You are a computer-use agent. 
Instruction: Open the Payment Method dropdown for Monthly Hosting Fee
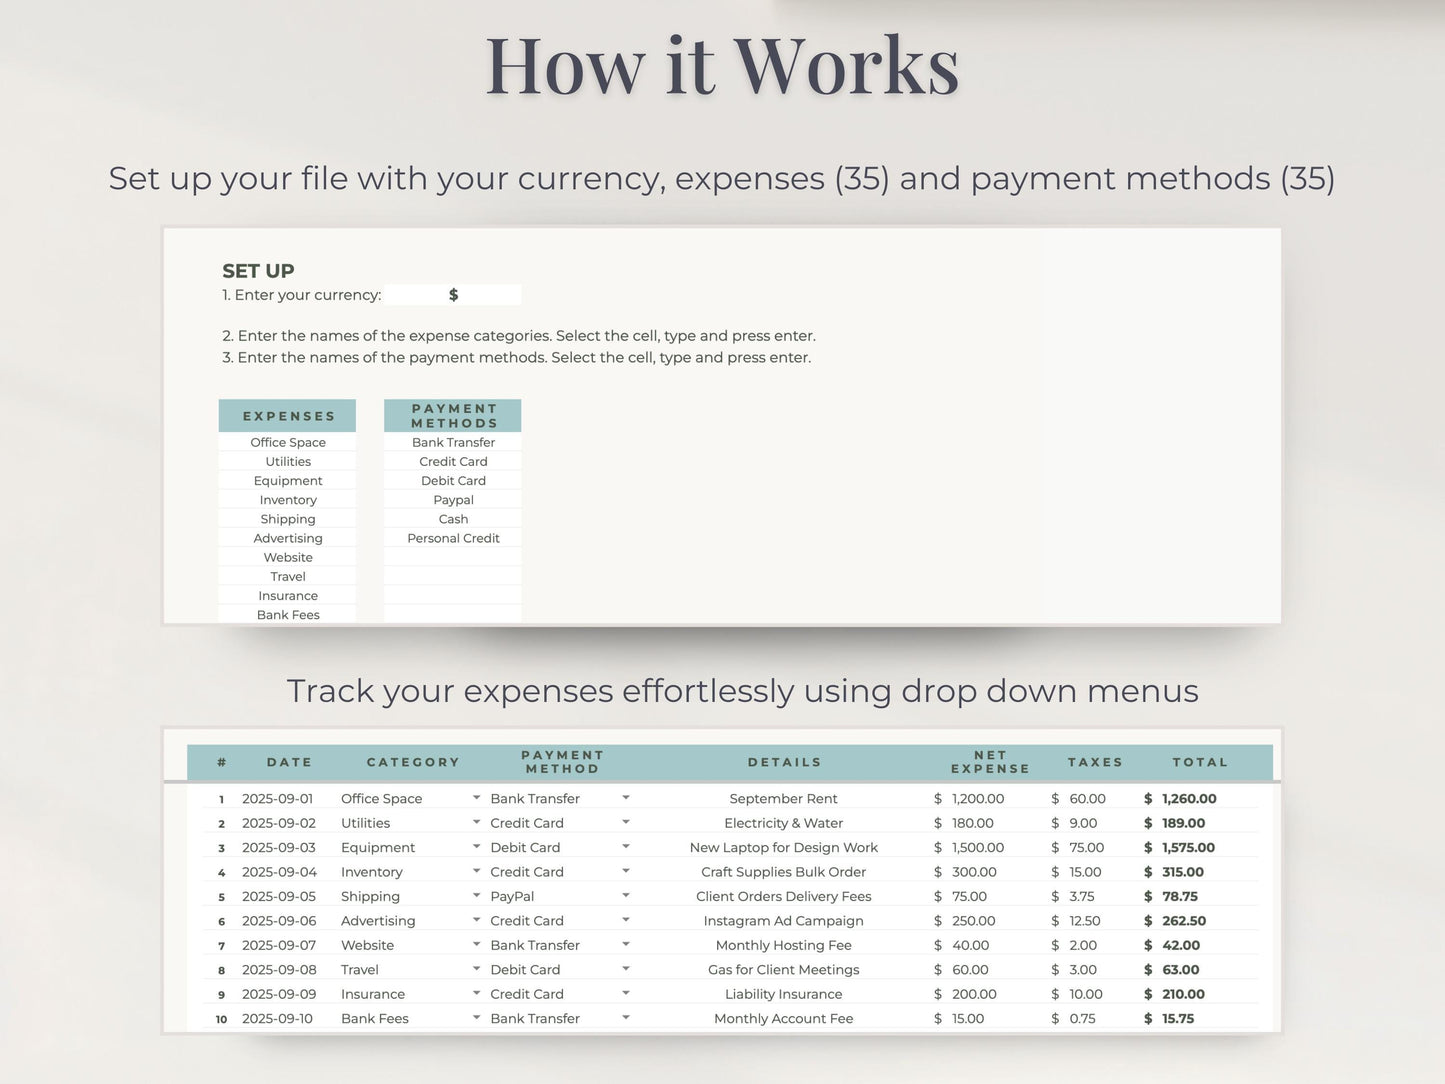point(626,944)
